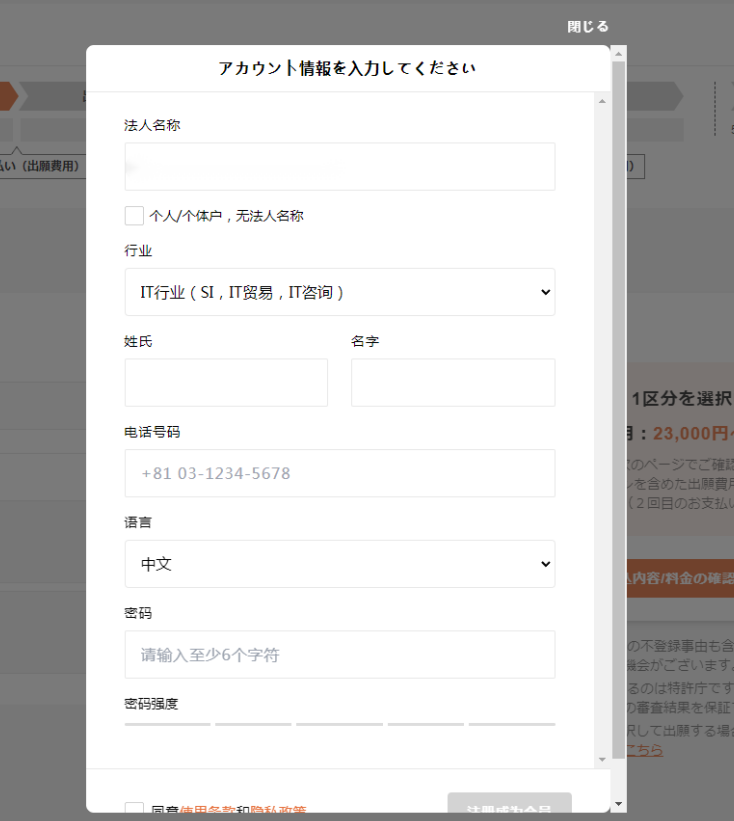The width and height of the screenshot is (734, 821).
Task: Click the こちら link in background page
Action: click(643, 749)
